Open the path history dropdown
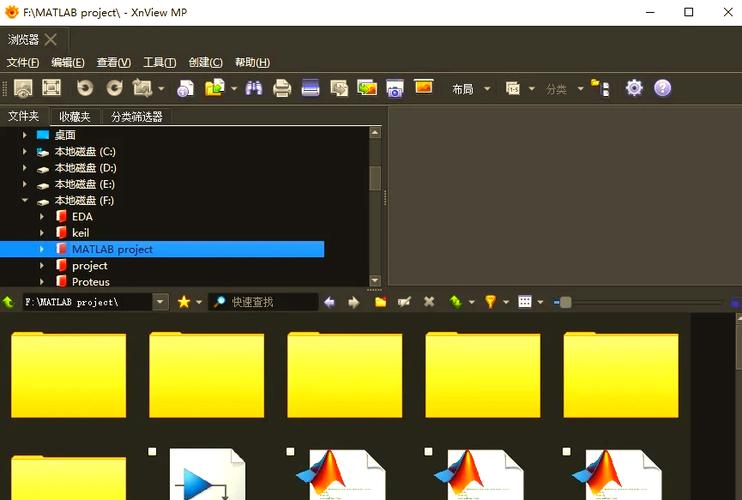Image resolution: width=742 pixels, height=500 pixels. (x=160, y=302)
